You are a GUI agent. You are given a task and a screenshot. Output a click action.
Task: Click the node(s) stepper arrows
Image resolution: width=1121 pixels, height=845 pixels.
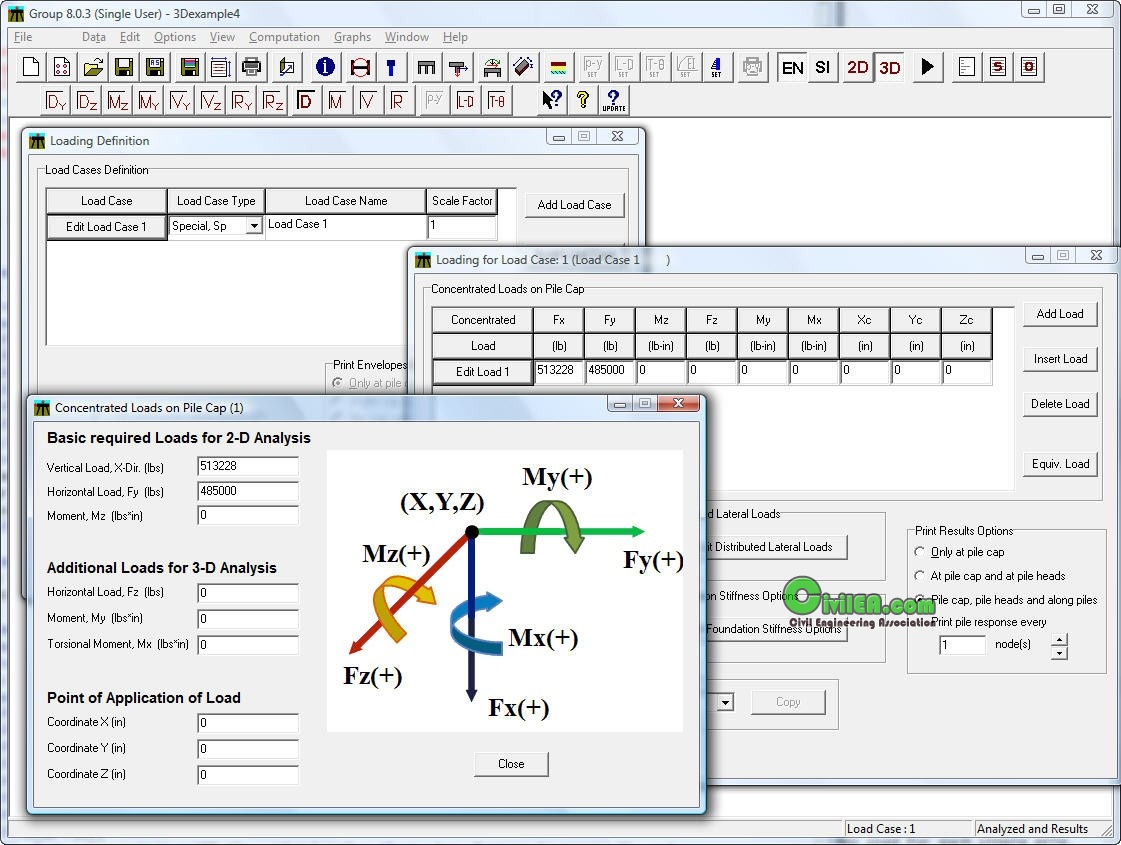(x=1060, y=646)
